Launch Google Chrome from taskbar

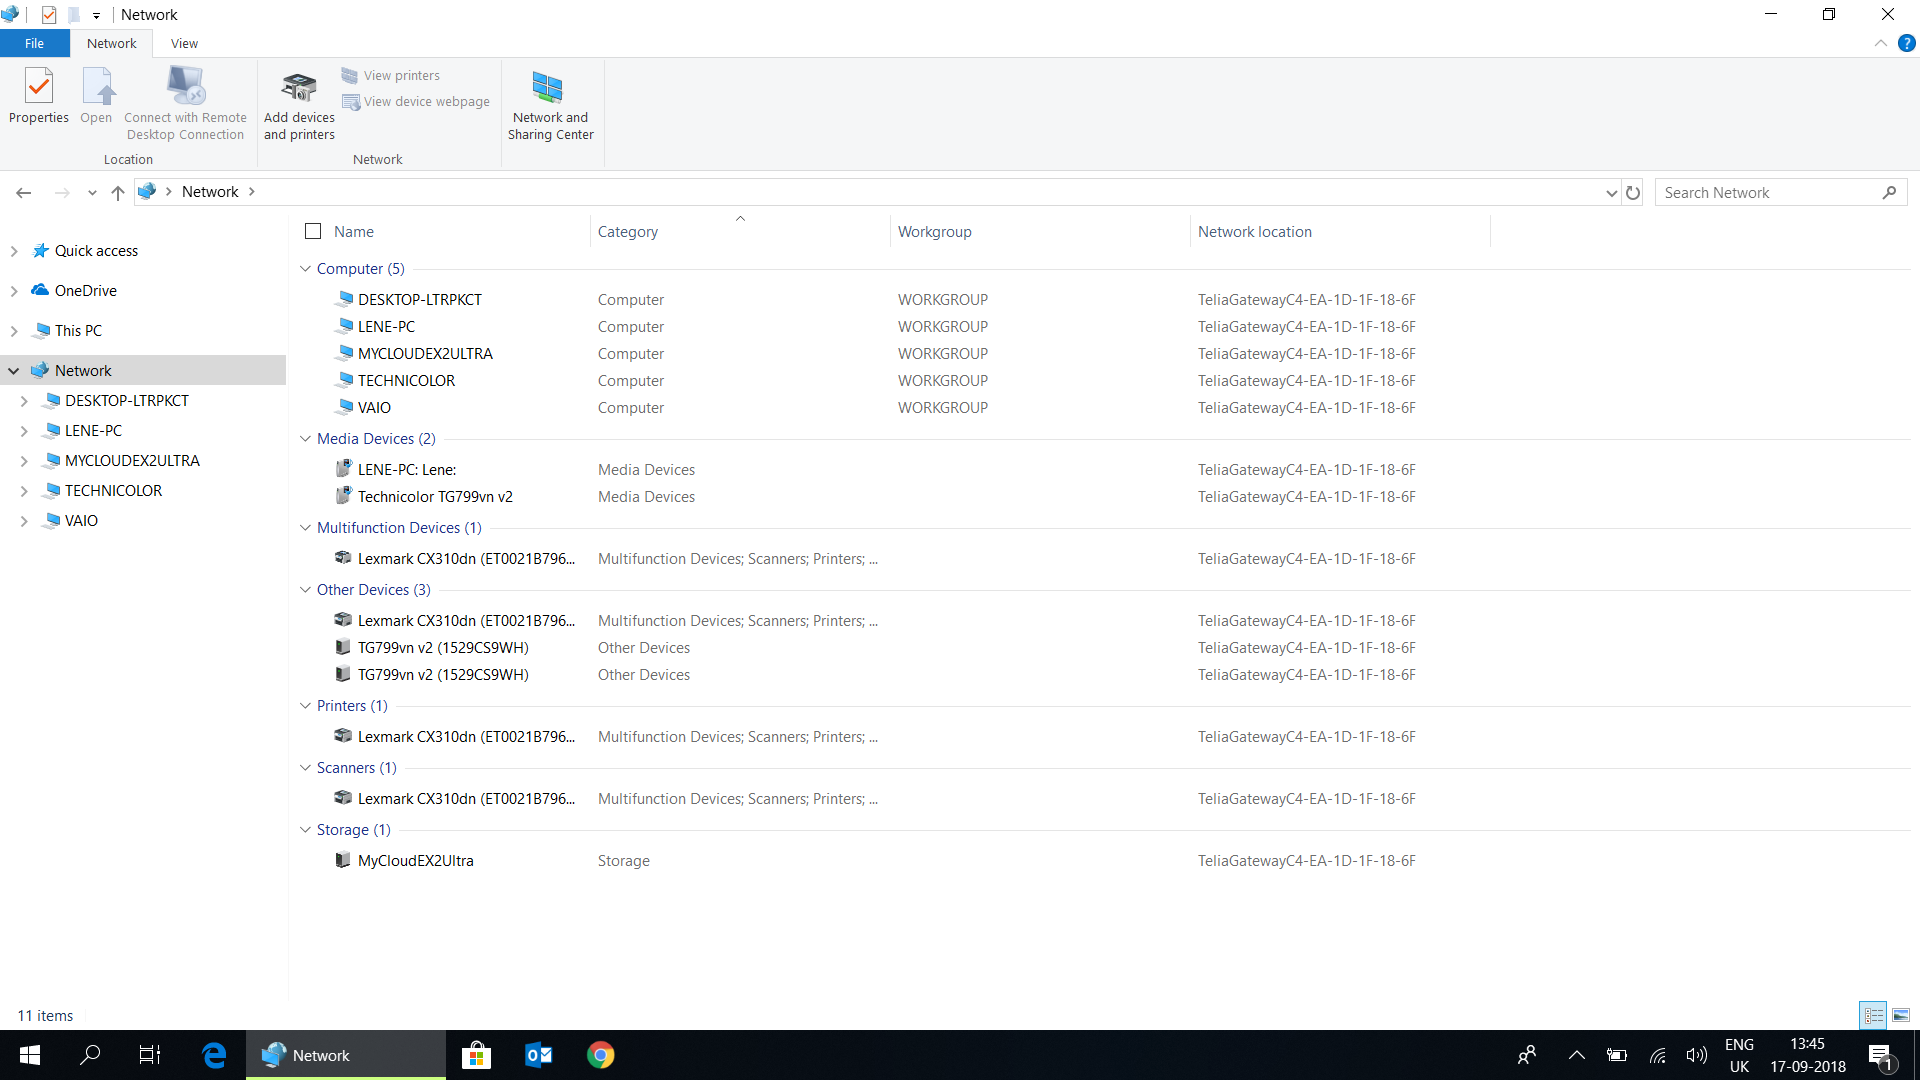pyautogui.click(x=601, y=1055)
